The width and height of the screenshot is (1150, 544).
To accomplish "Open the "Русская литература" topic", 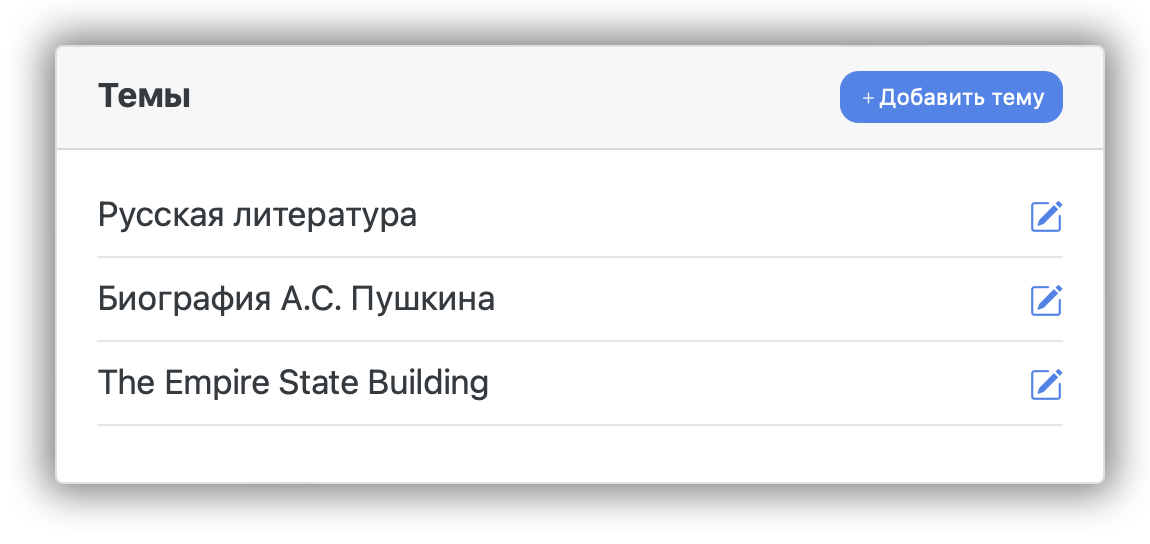I will (257, 215).
